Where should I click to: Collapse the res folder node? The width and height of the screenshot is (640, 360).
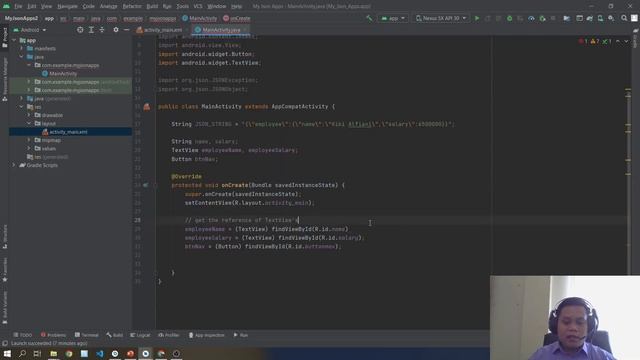pos(22,107)
